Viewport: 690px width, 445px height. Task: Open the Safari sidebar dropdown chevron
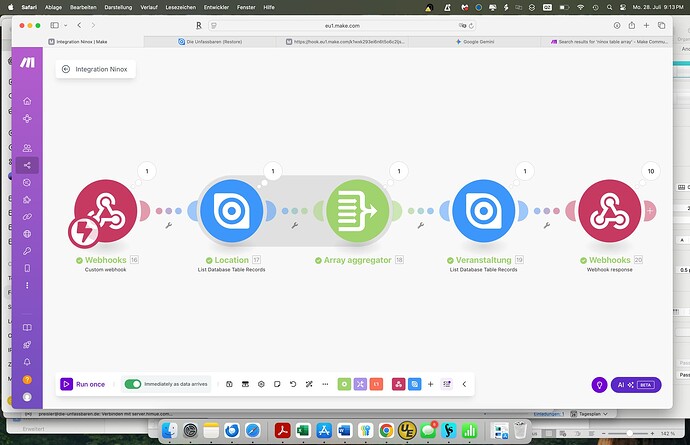[66, 26]
